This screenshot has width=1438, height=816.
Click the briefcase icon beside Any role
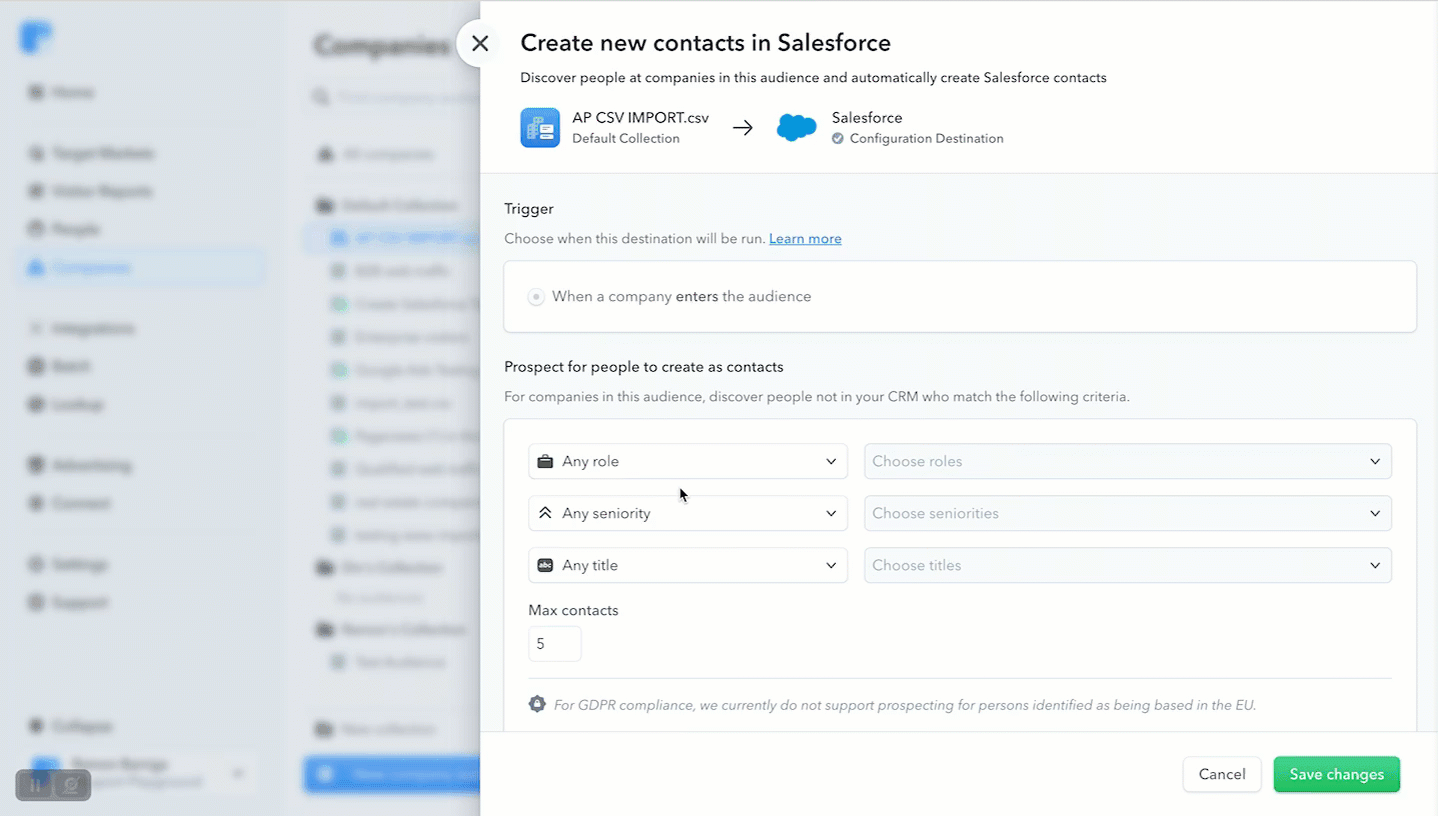[x=545, y=461]
